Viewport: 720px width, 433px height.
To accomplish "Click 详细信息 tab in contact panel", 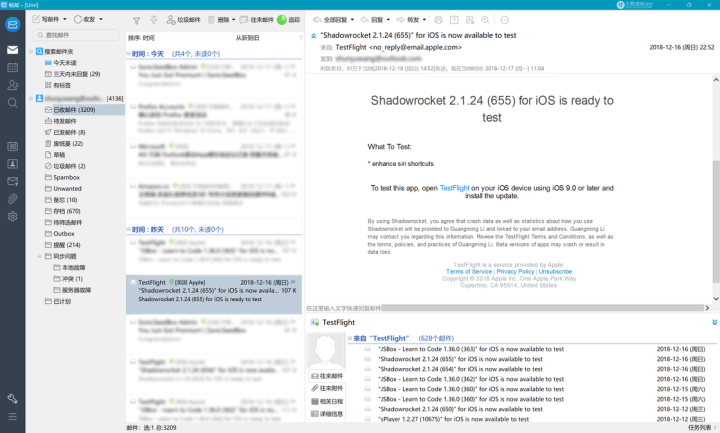I will (x=327, y=414).
